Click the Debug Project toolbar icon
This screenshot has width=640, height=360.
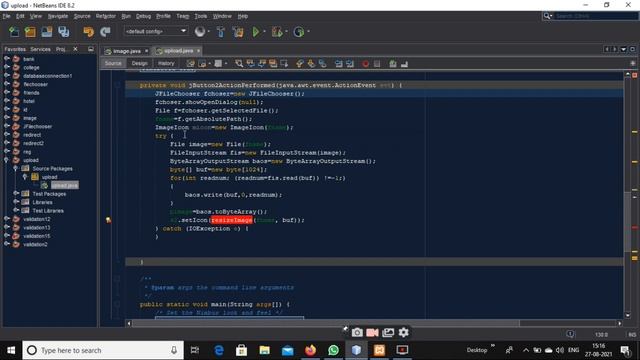click(x=277, y=31)
